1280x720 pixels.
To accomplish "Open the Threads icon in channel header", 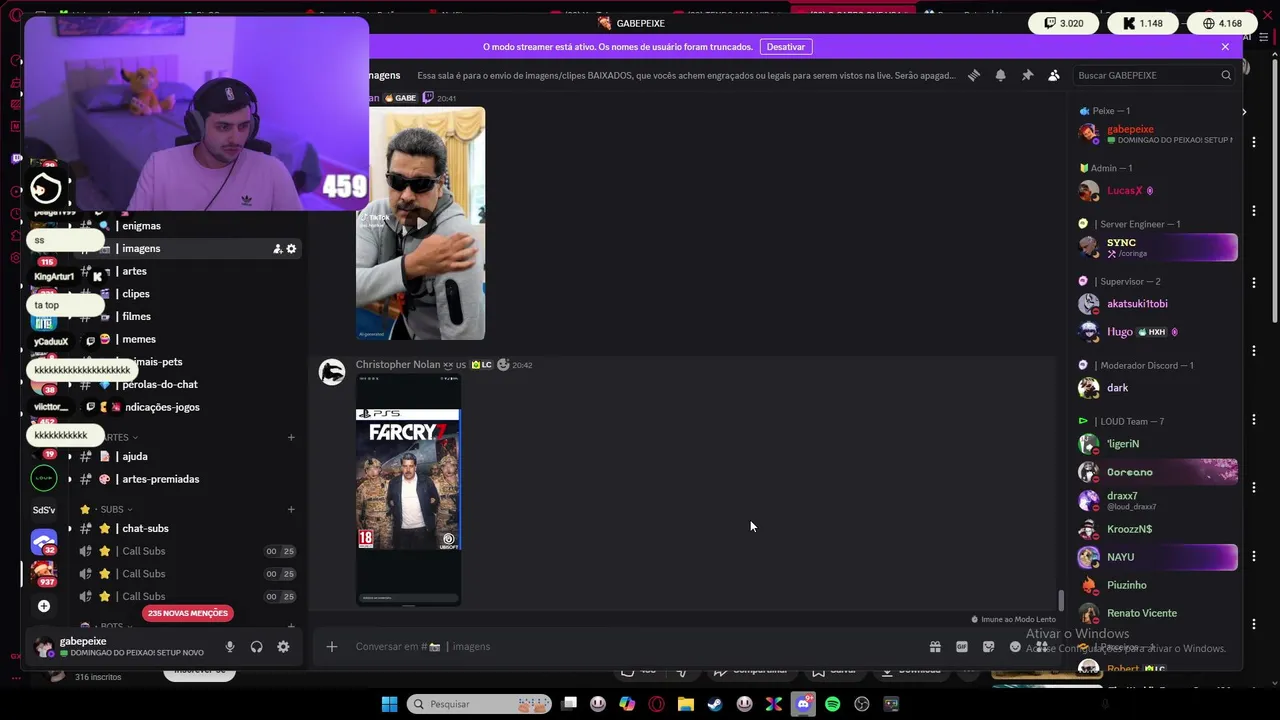I will [974, 75].
